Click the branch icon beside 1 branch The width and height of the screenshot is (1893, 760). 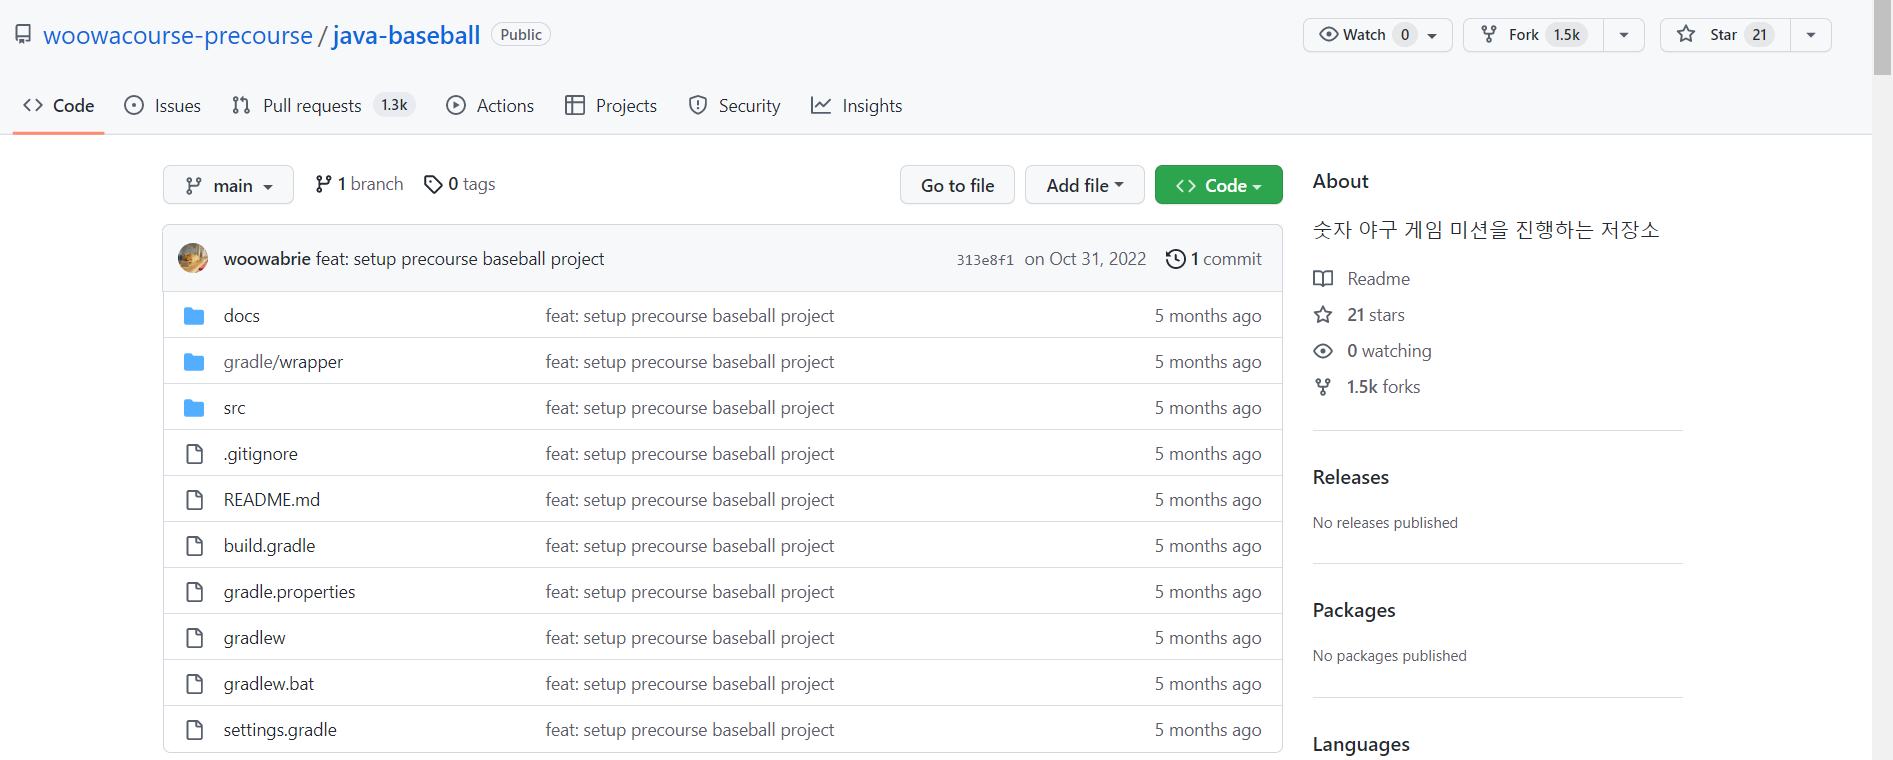coord(323,184)
